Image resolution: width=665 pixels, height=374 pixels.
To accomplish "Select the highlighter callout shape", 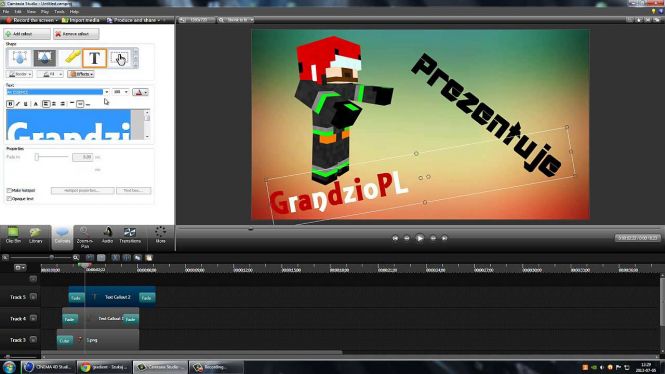I will (70, 58).
